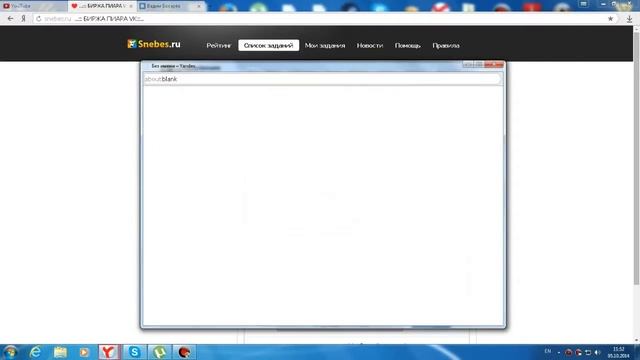Switch to the YouTube tab
640x360 pixels.
[x=33, y=6]
